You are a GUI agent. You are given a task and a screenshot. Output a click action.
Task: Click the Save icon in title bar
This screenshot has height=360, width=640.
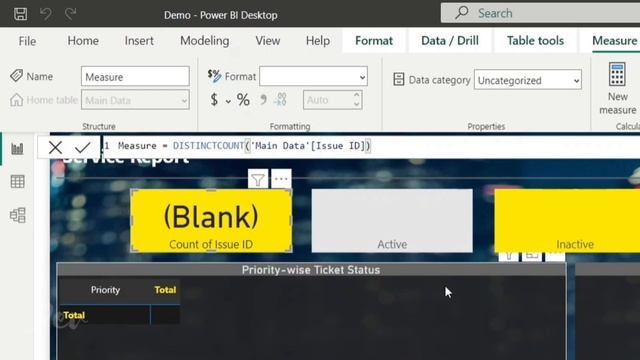(20, 14)
